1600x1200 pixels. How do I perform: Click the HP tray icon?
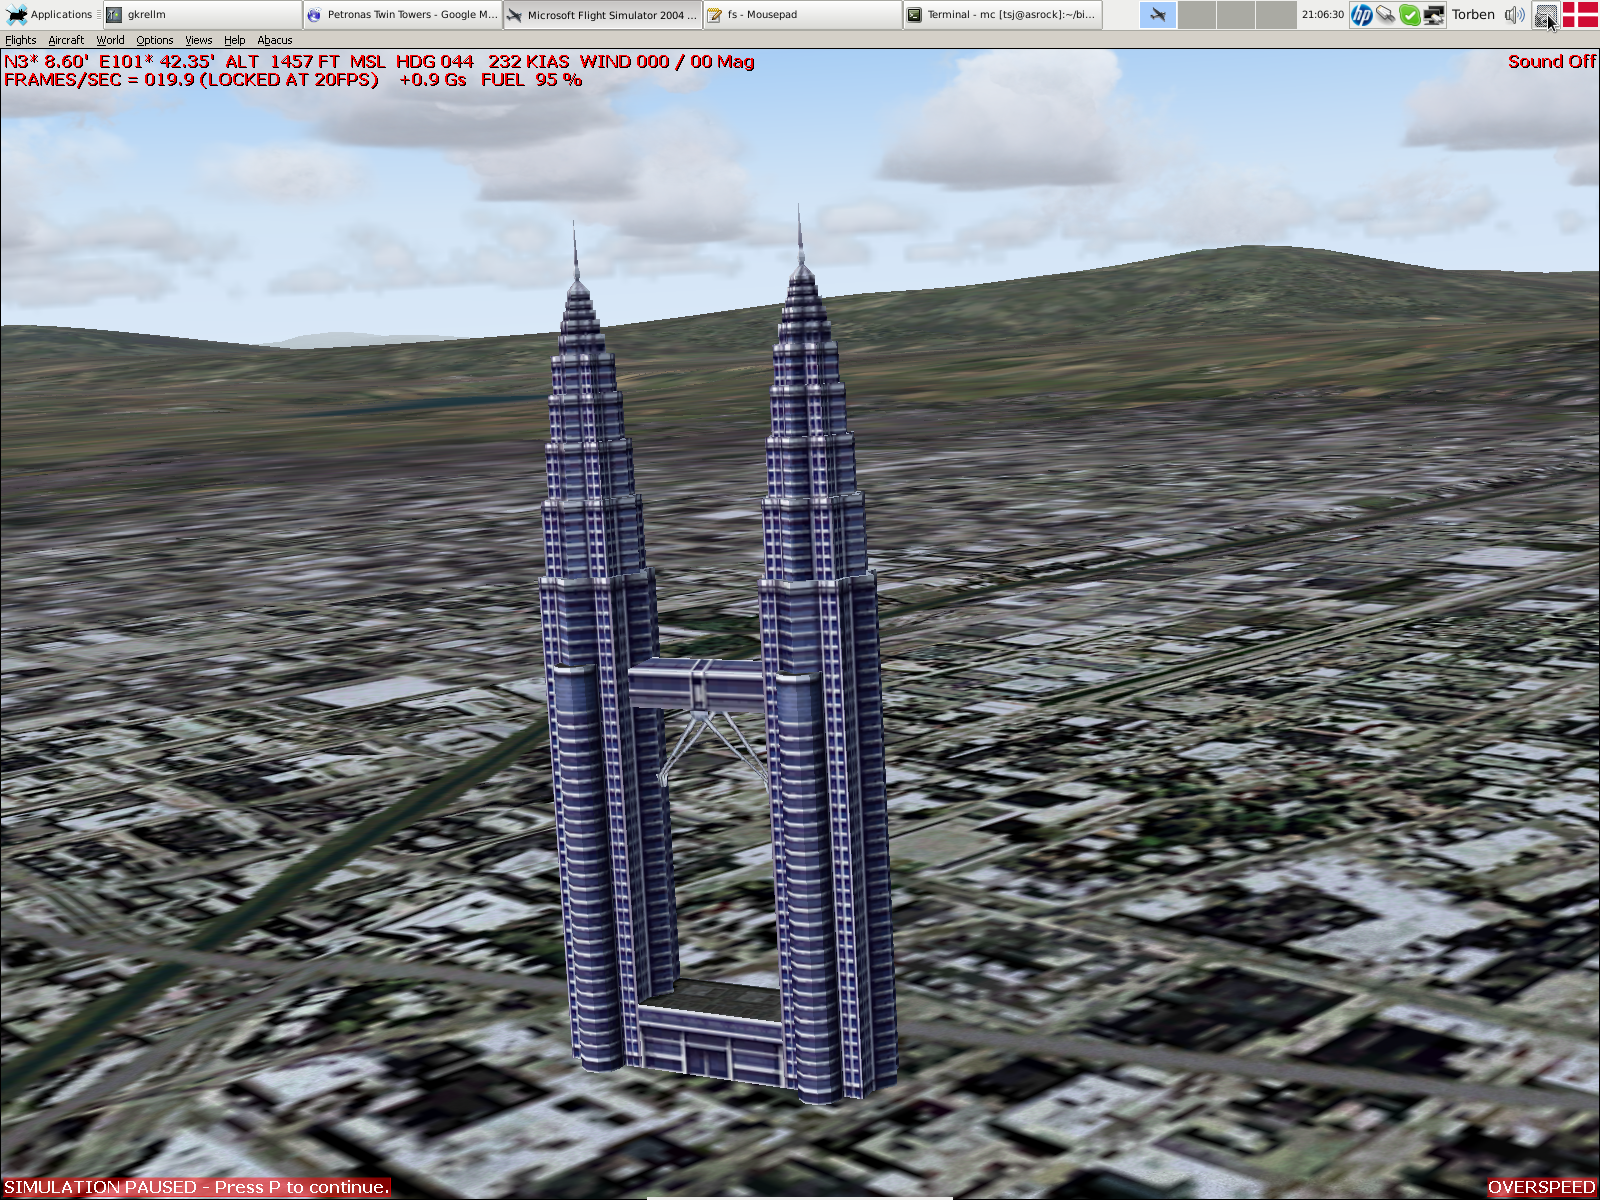(1361, 15)
